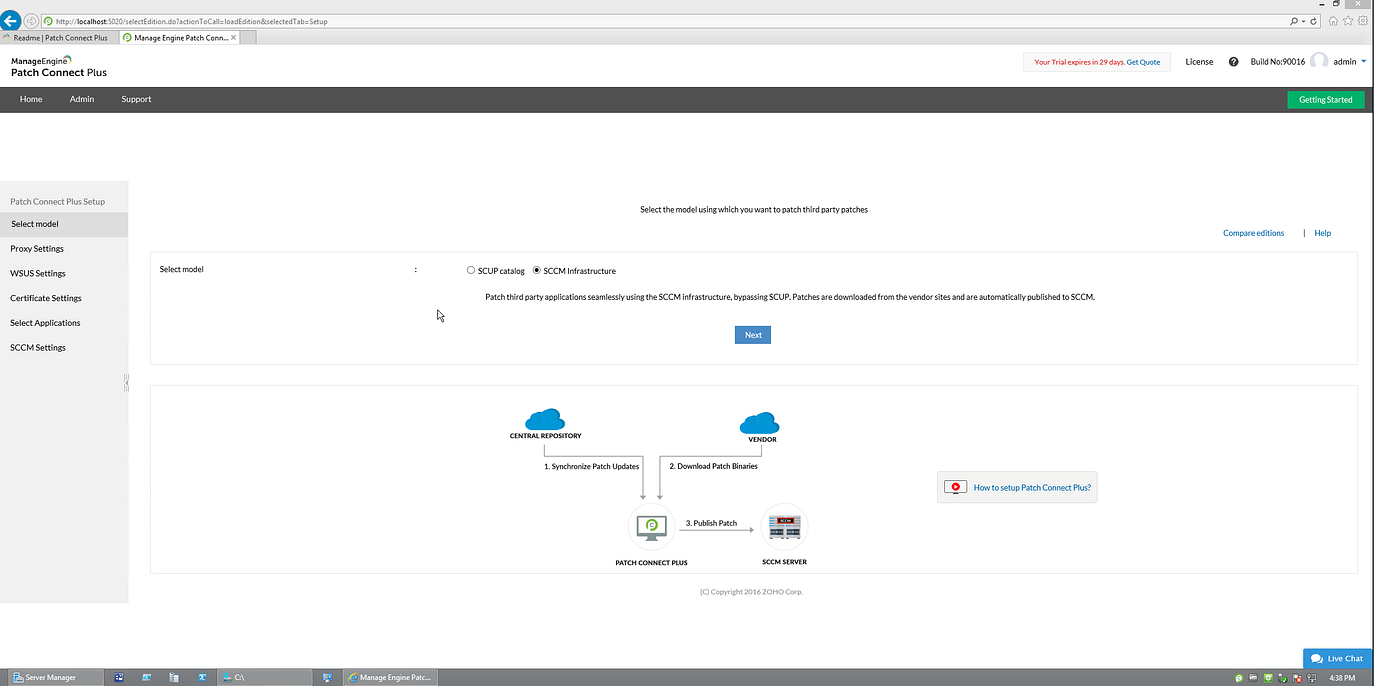This screenshot has height=686, width=1375.
Task: Go to Select model in sidebar
Action: 64,224
